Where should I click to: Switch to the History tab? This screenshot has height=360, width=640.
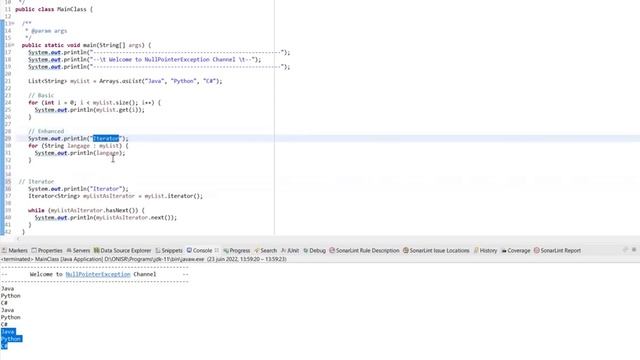click(x=485, y=250)
